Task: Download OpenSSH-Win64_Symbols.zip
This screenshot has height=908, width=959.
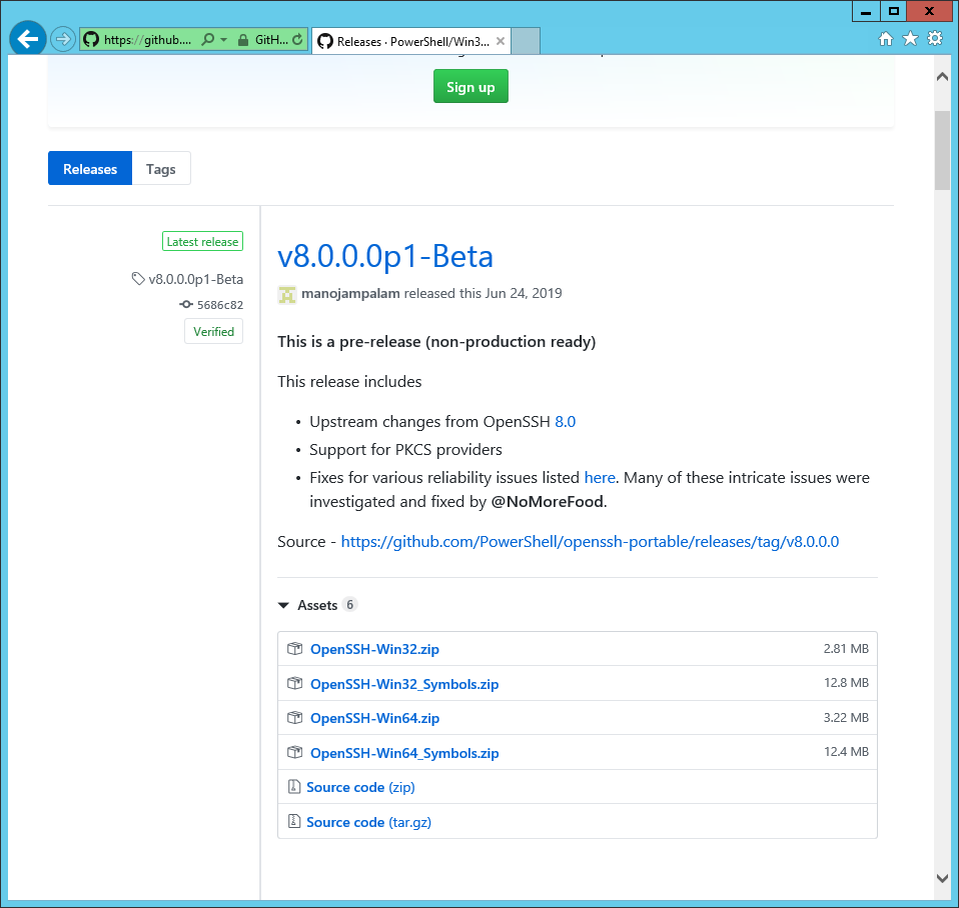Action: tap(404, 753)
